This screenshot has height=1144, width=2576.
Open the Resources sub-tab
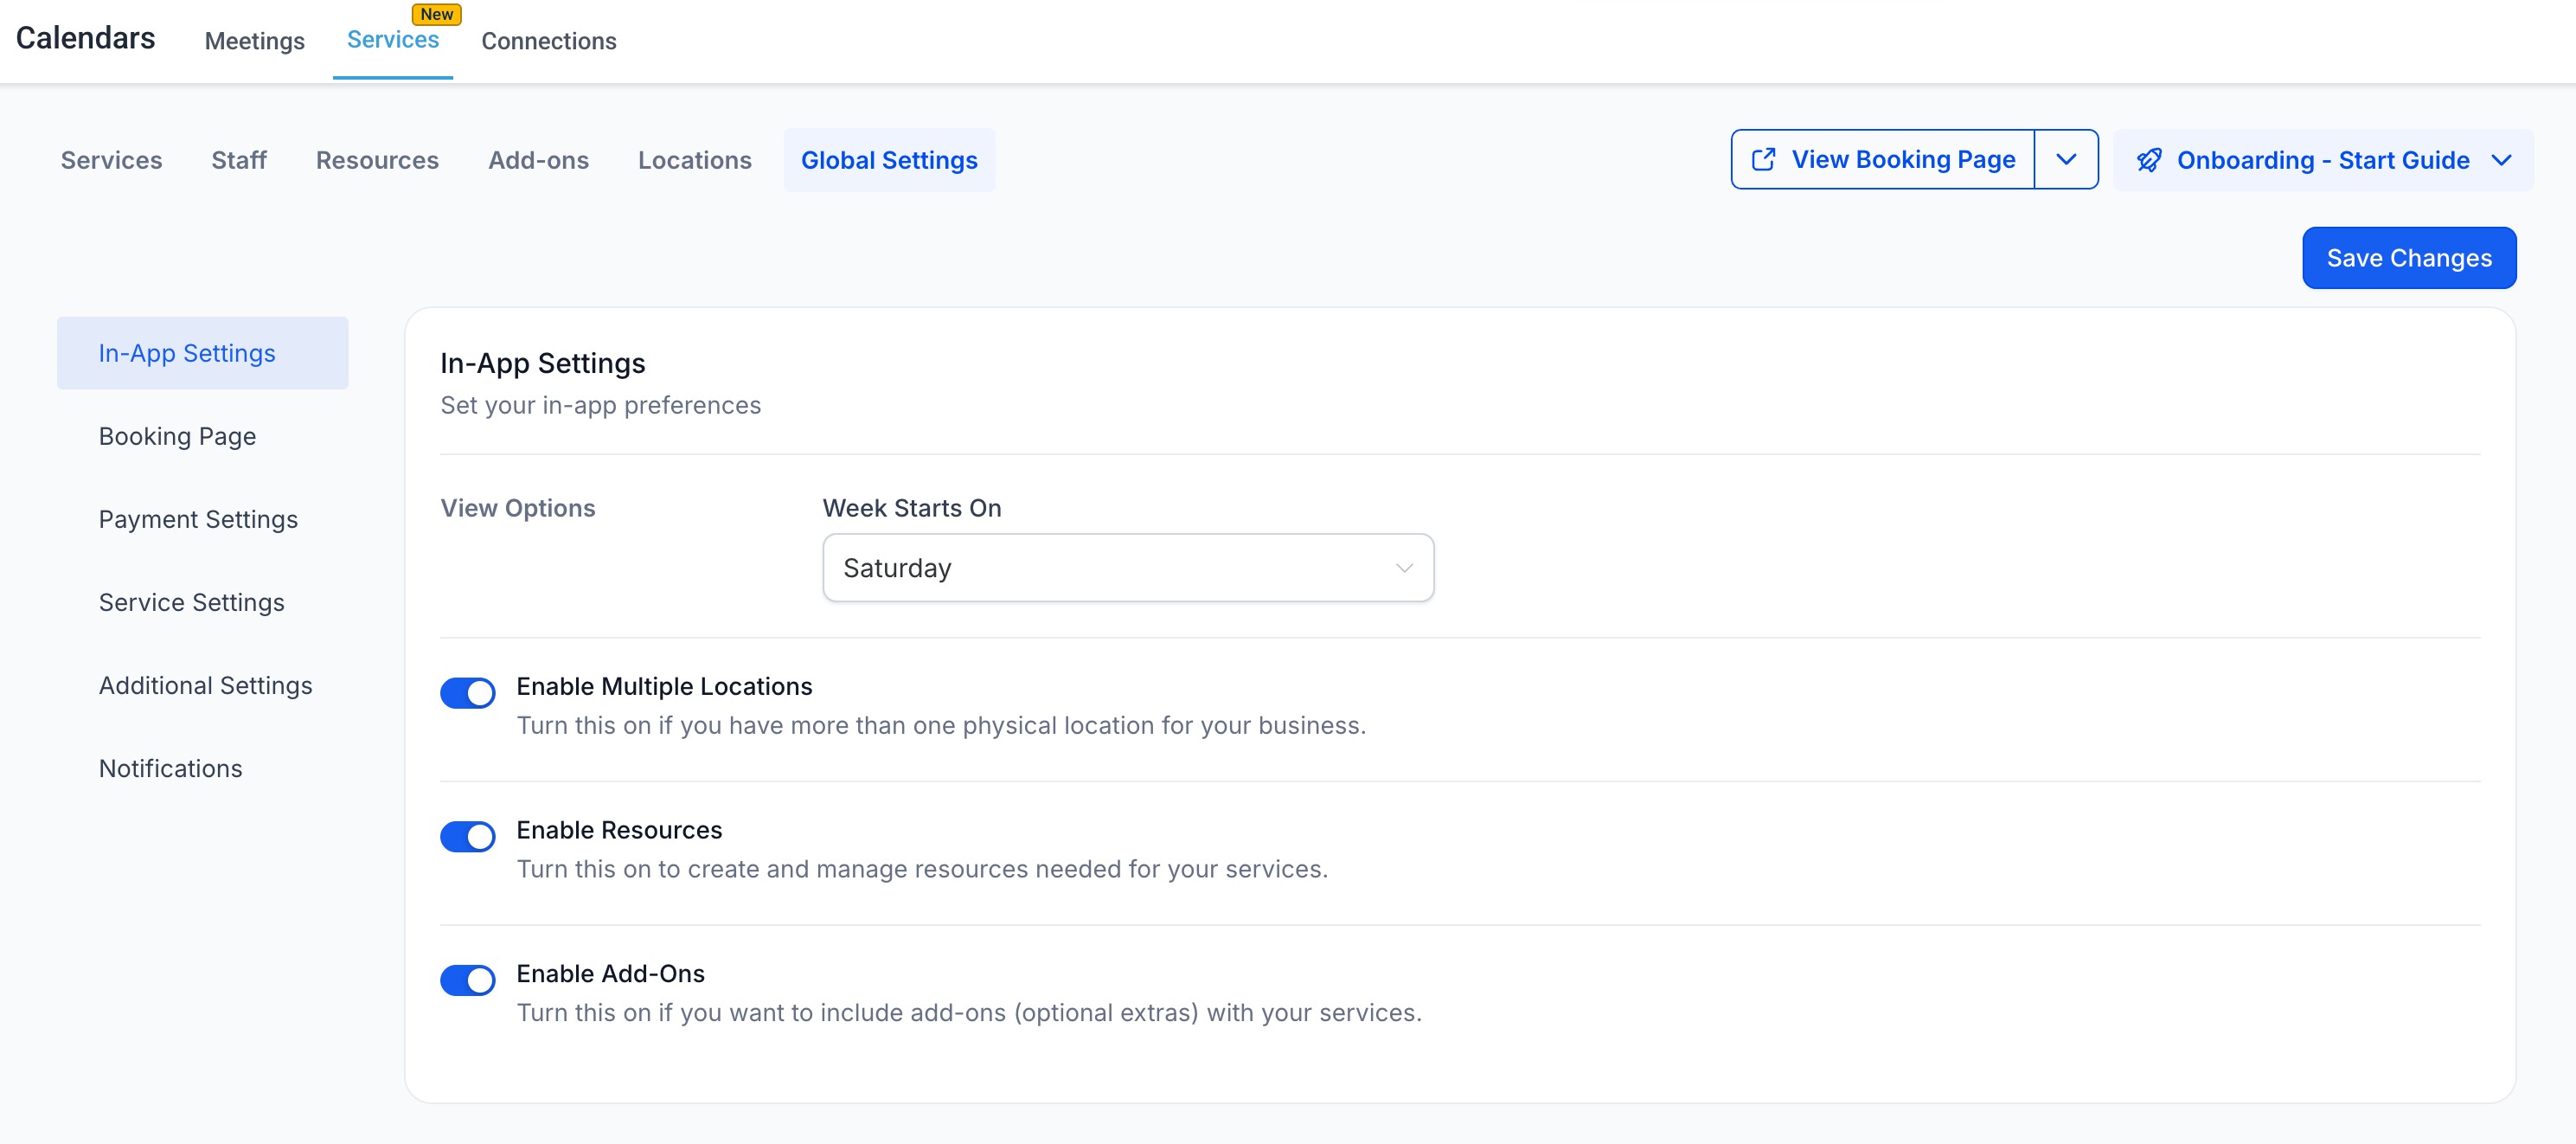coord(377,160)
